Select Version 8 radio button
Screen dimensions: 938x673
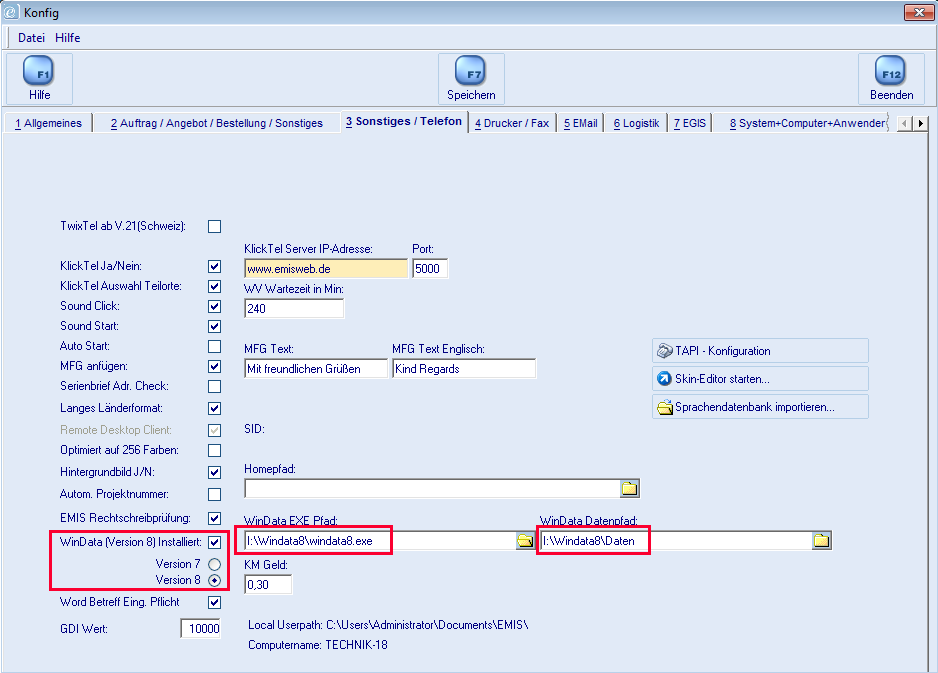(214, 580)
